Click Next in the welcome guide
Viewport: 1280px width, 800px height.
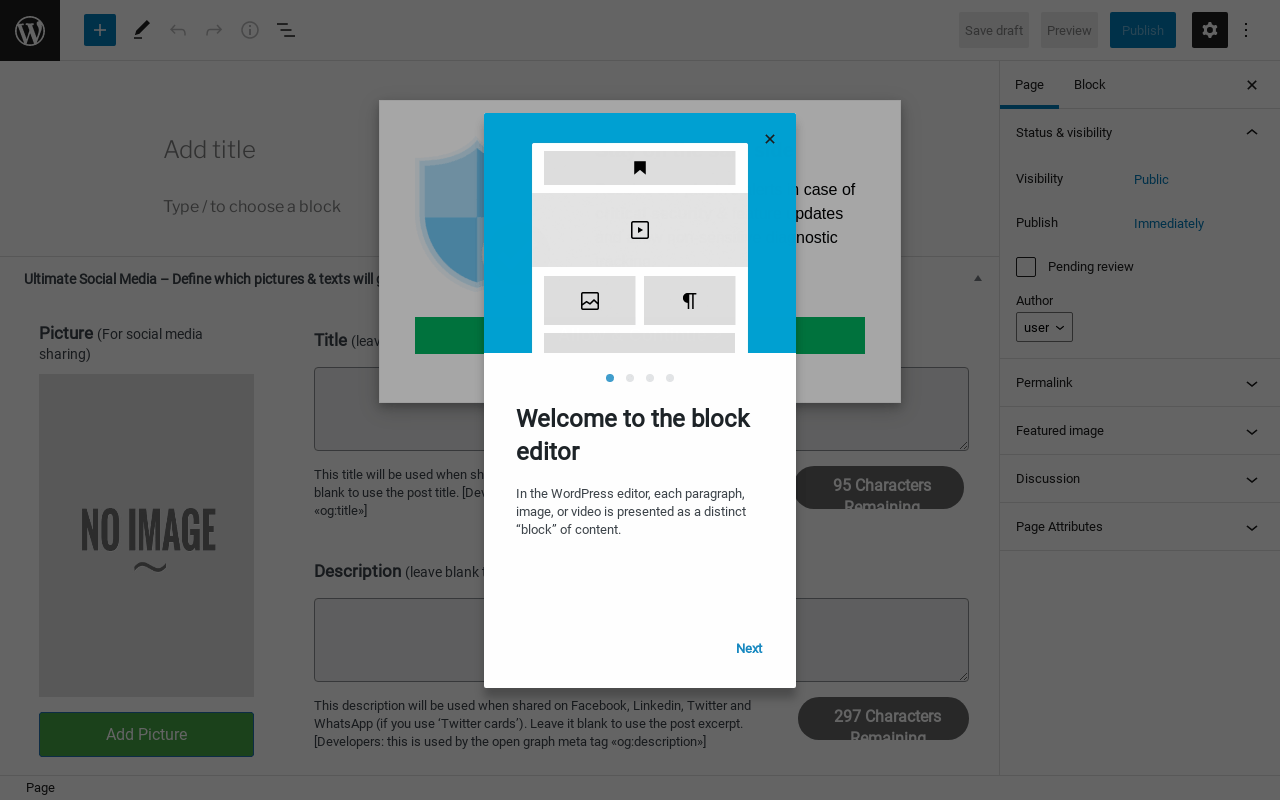749,648
